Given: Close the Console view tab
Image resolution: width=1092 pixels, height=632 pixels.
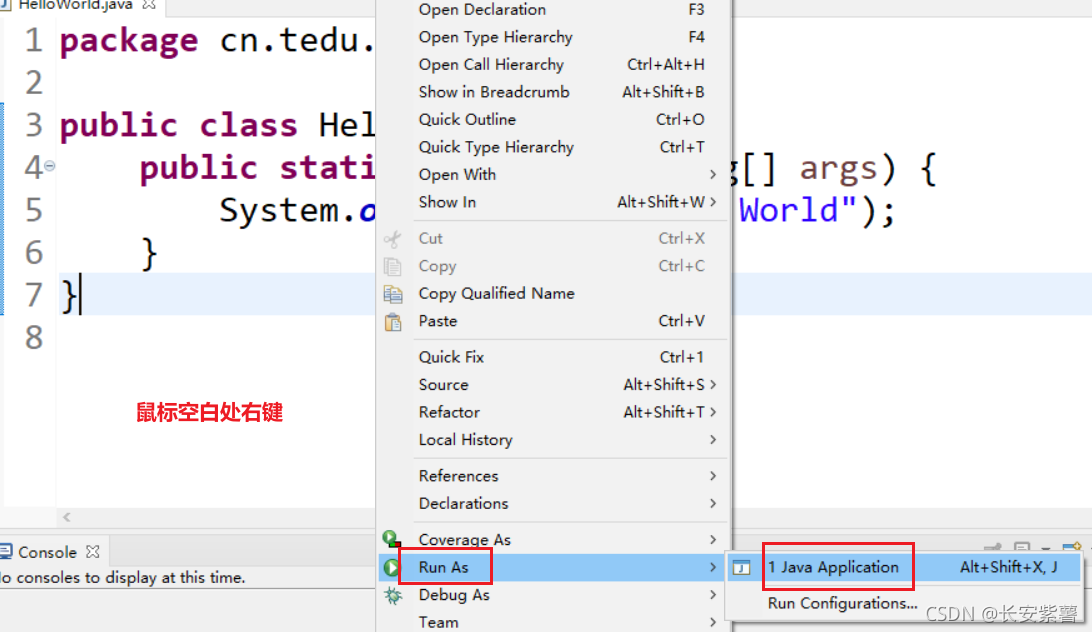Looking at the screenshot, I should click(93, 551).
